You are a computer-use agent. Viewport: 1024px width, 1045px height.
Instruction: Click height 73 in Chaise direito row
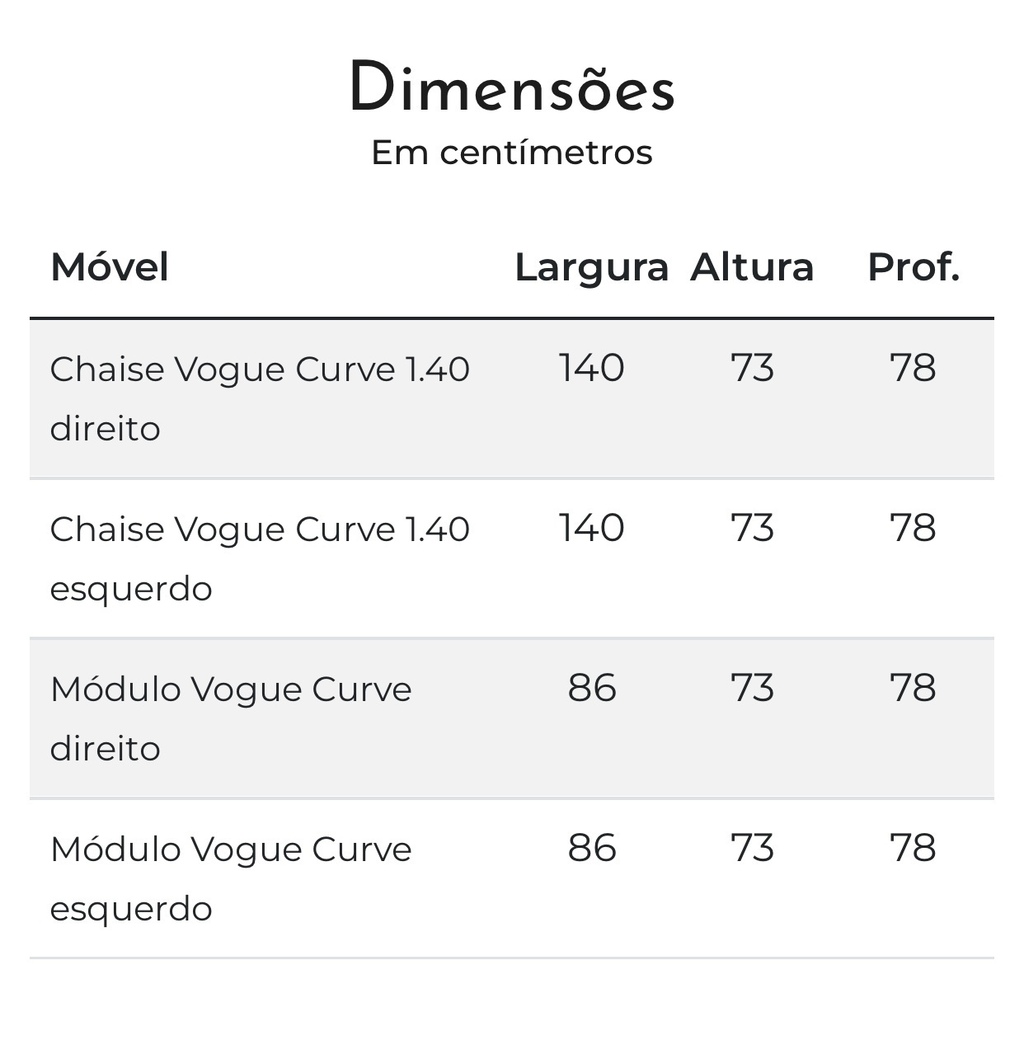click(x=752, y=368)
